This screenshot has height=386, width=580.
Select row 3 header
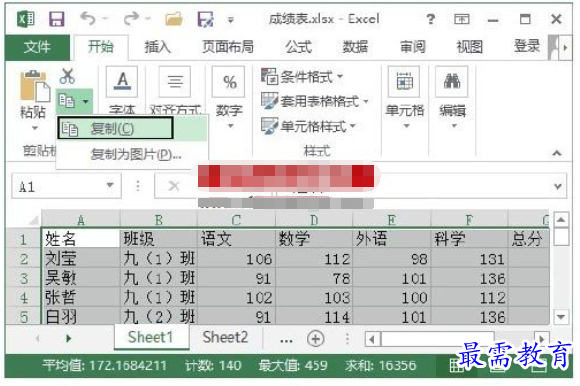click(x=24, y=278)
